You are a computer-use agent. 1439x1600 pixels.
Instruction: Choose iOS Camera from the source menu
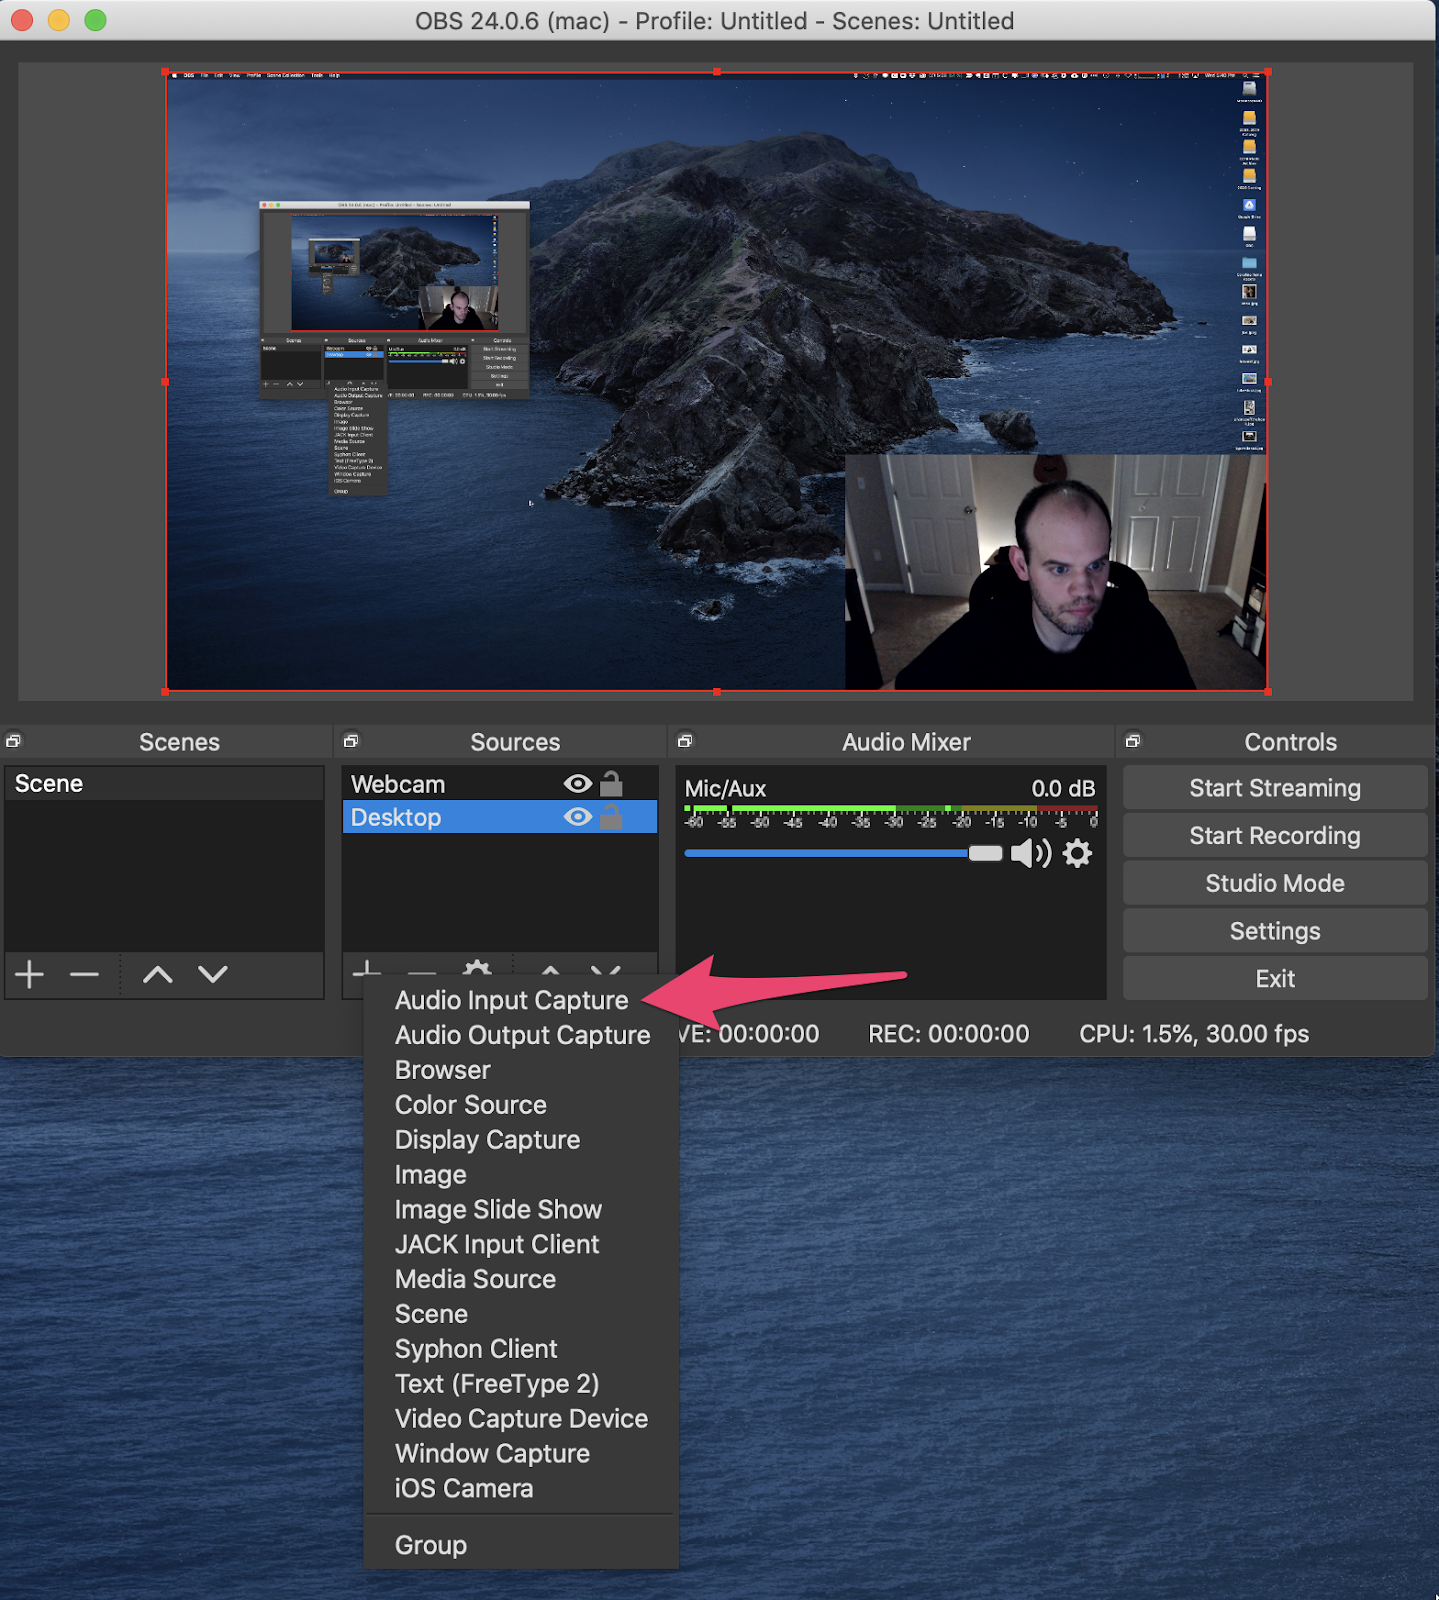tap(522, 1489)
